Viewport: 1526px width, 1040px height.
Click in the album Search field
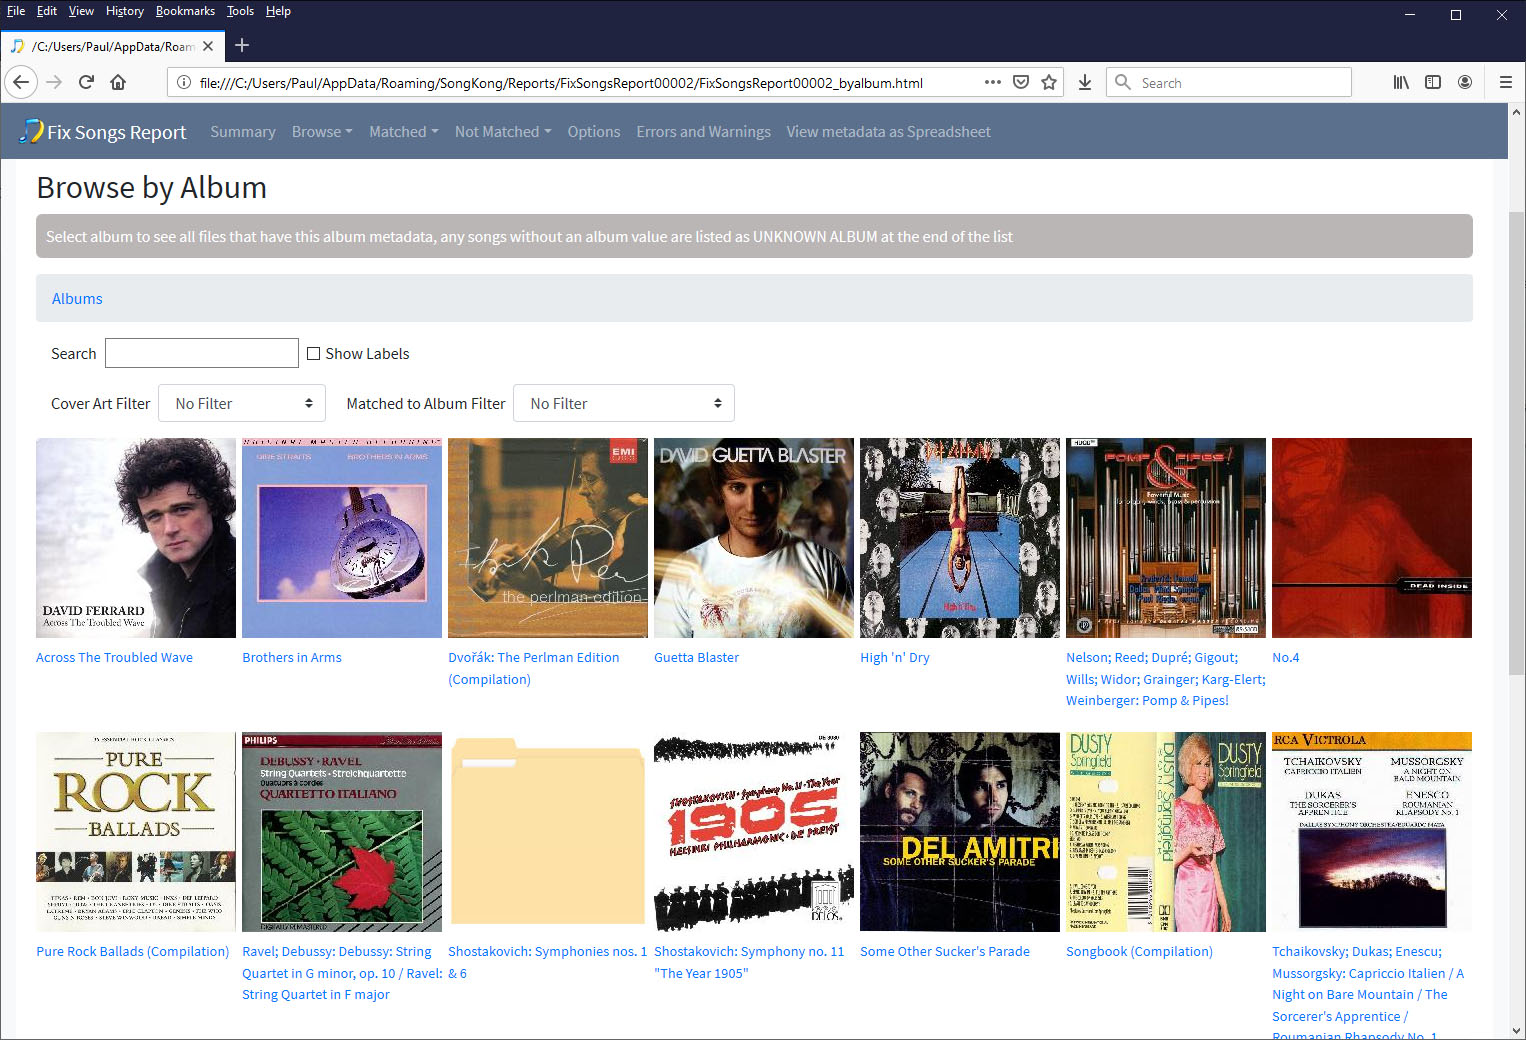[202, 353]
